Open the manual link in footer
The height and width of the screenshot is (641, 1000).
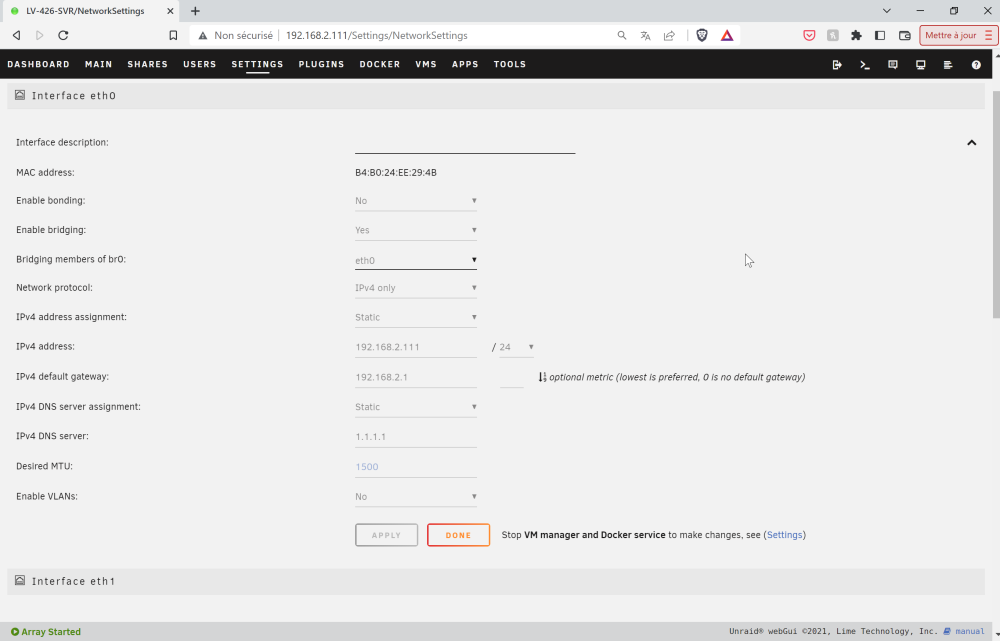[x=969, y=631]
